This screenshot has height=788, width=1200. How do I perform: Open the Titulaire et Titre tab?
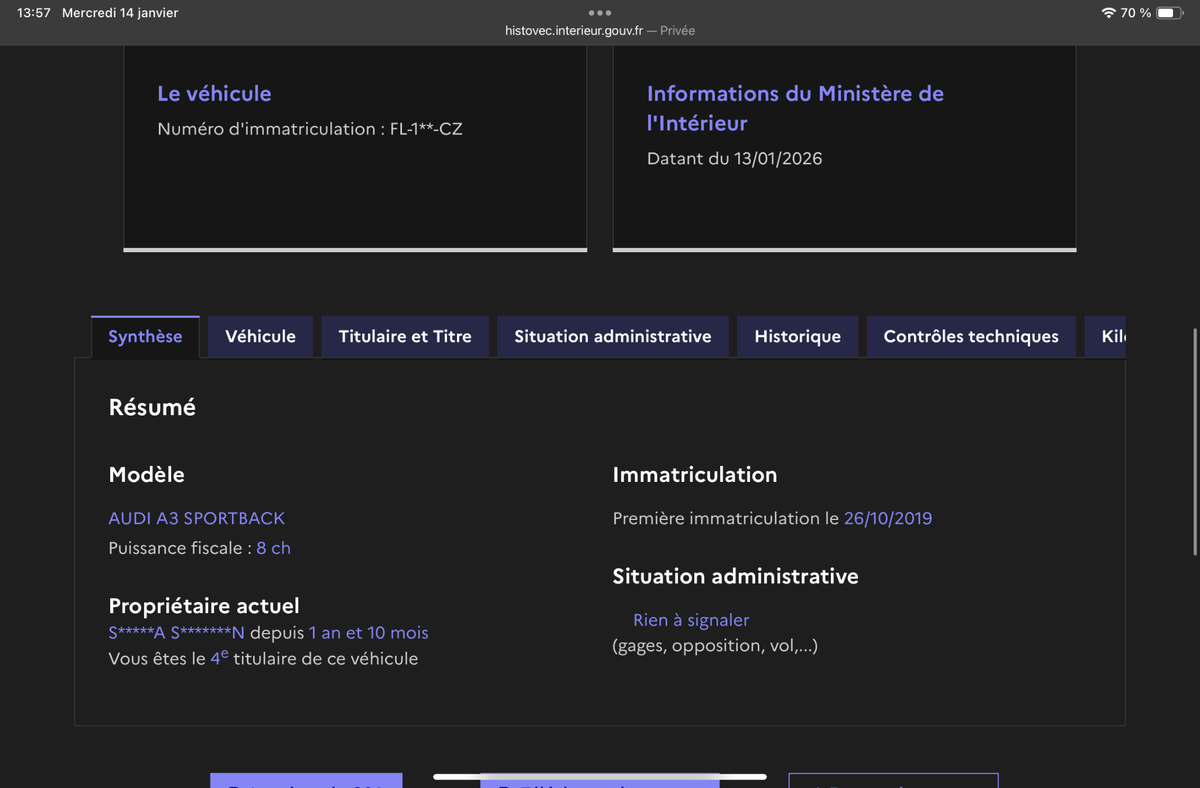pyautogui.click(x=405, y=337)
